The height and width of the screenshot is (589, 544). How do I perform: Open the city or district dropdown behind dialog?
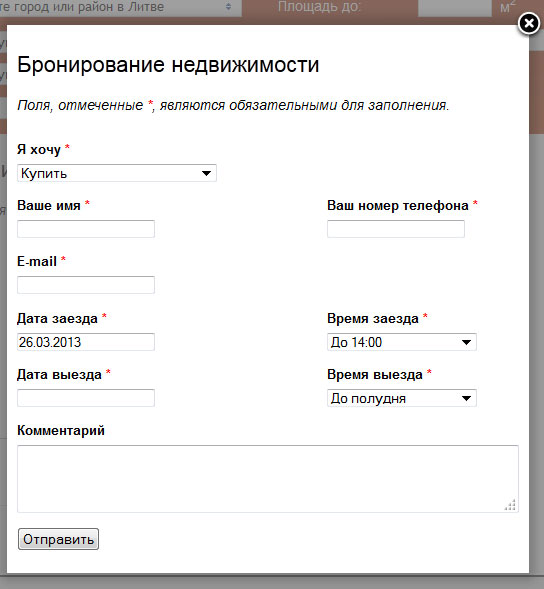click(x=121, y=8)
